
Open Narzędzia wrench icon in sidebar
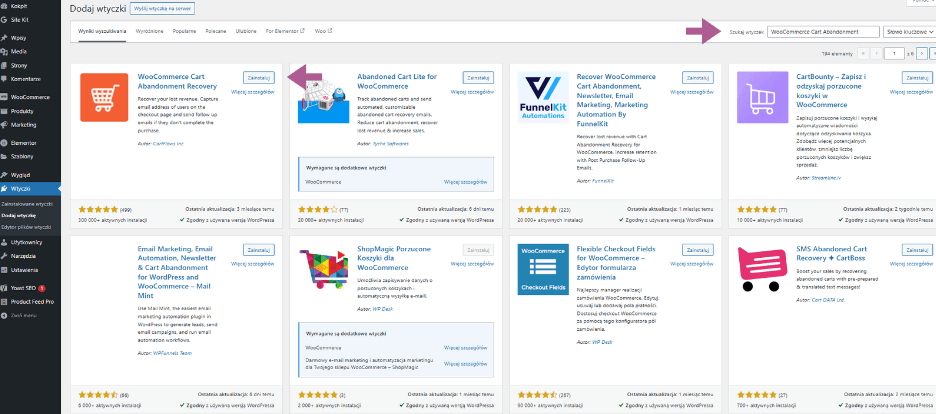tap(4, 255)
